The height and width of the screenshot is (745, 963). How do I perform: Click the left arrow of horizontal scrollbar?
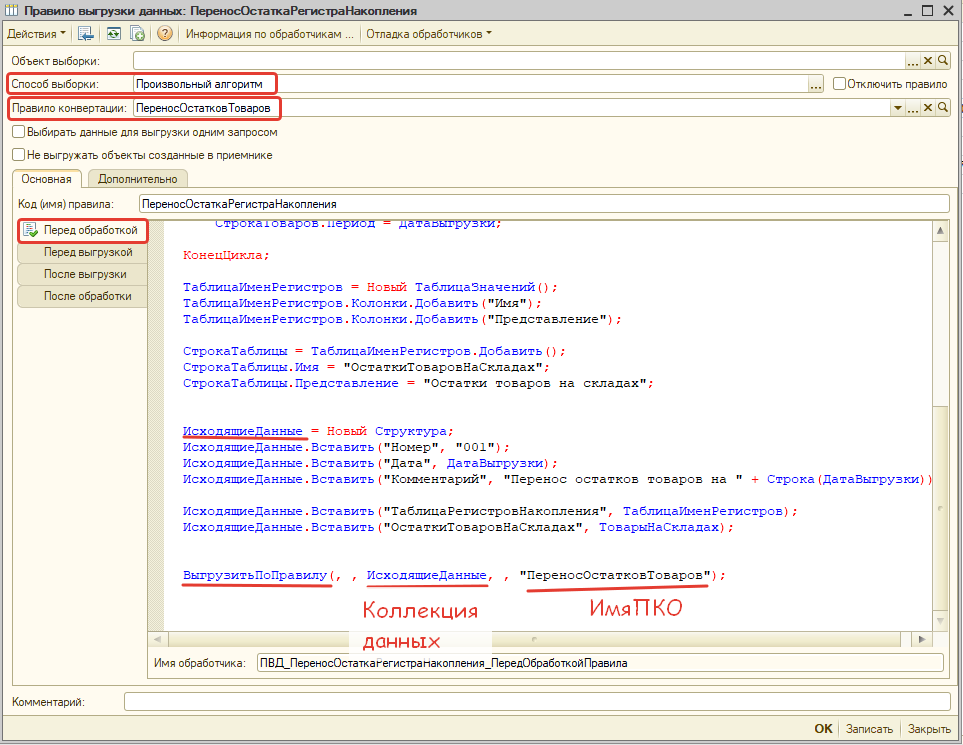tap(157, 639)
